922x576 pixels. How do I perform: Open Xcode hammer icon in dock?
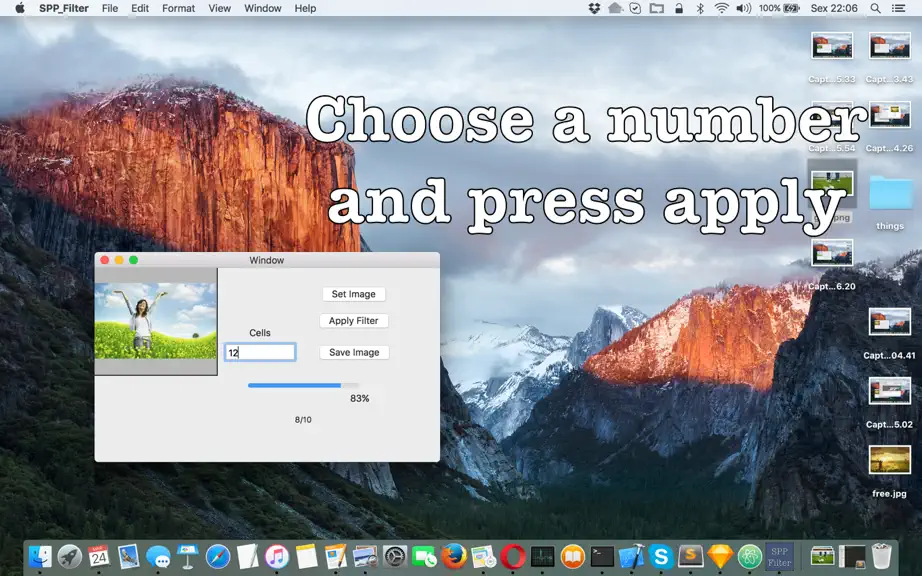coord(632,556)
